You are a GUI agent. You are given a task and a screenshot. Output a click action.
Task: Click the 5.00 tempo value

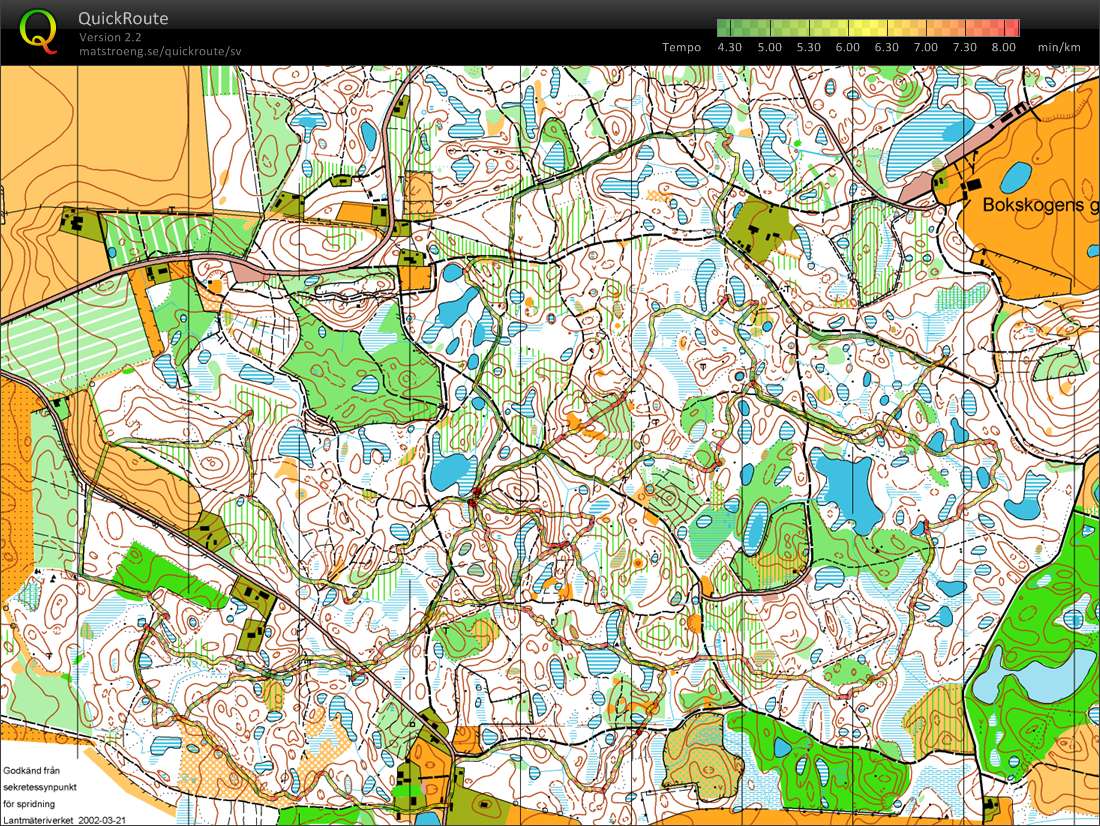pos(769,47)
